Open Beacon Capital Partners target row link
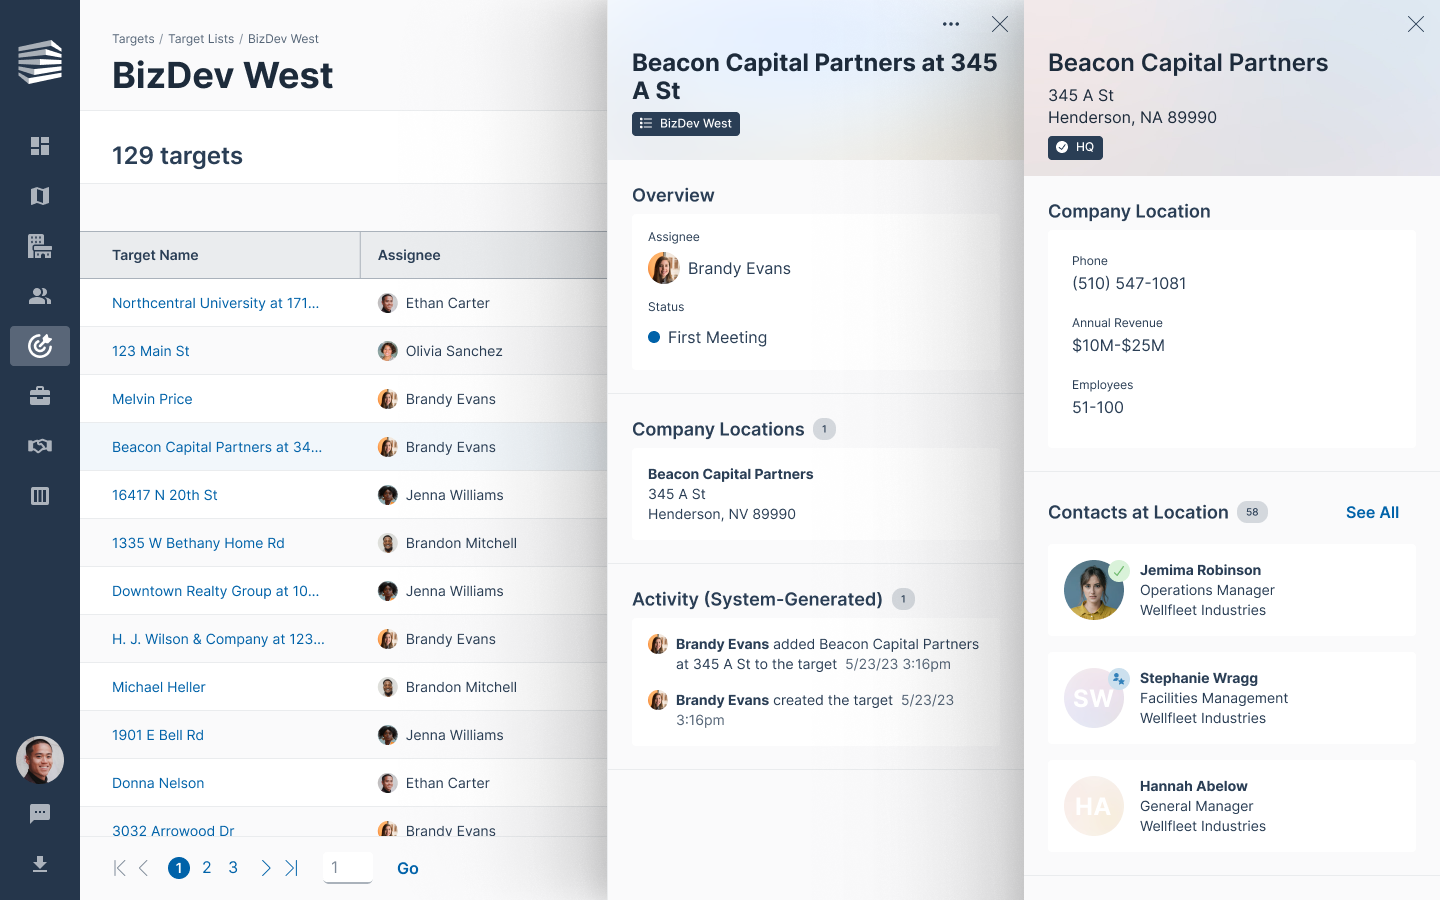The width and height of the screenshot is (1440, 900). tap(217, 447)
